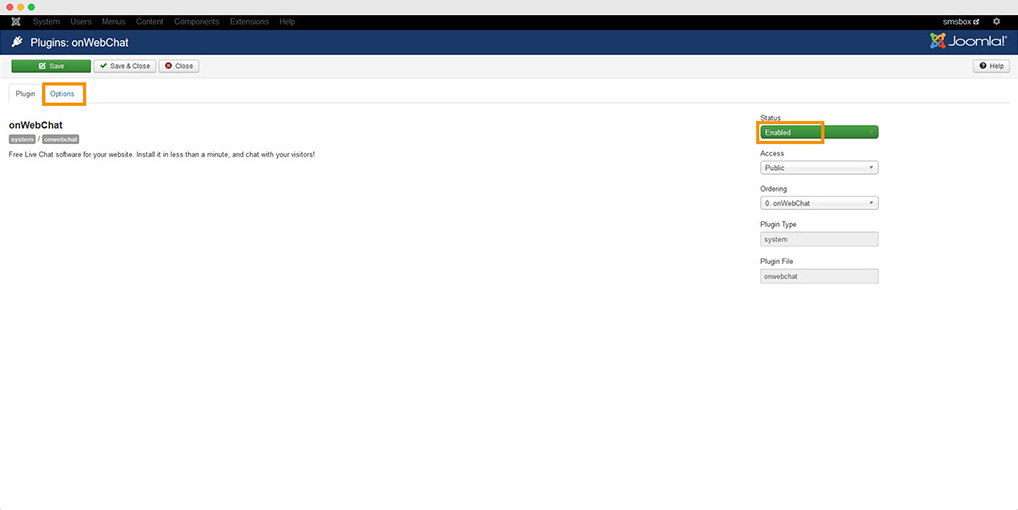
Task: Expand the Ordering dropdown
Action: 818,203
